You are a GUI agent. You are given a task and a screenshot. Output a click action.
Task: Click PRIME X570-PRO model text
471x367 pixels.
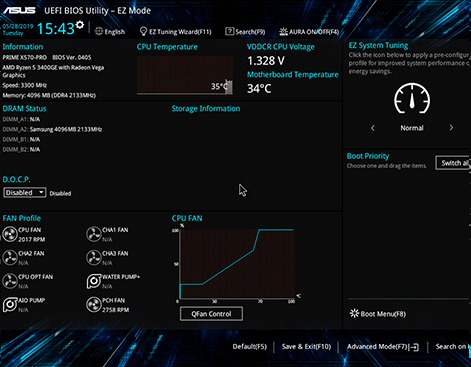pos(25,57)
